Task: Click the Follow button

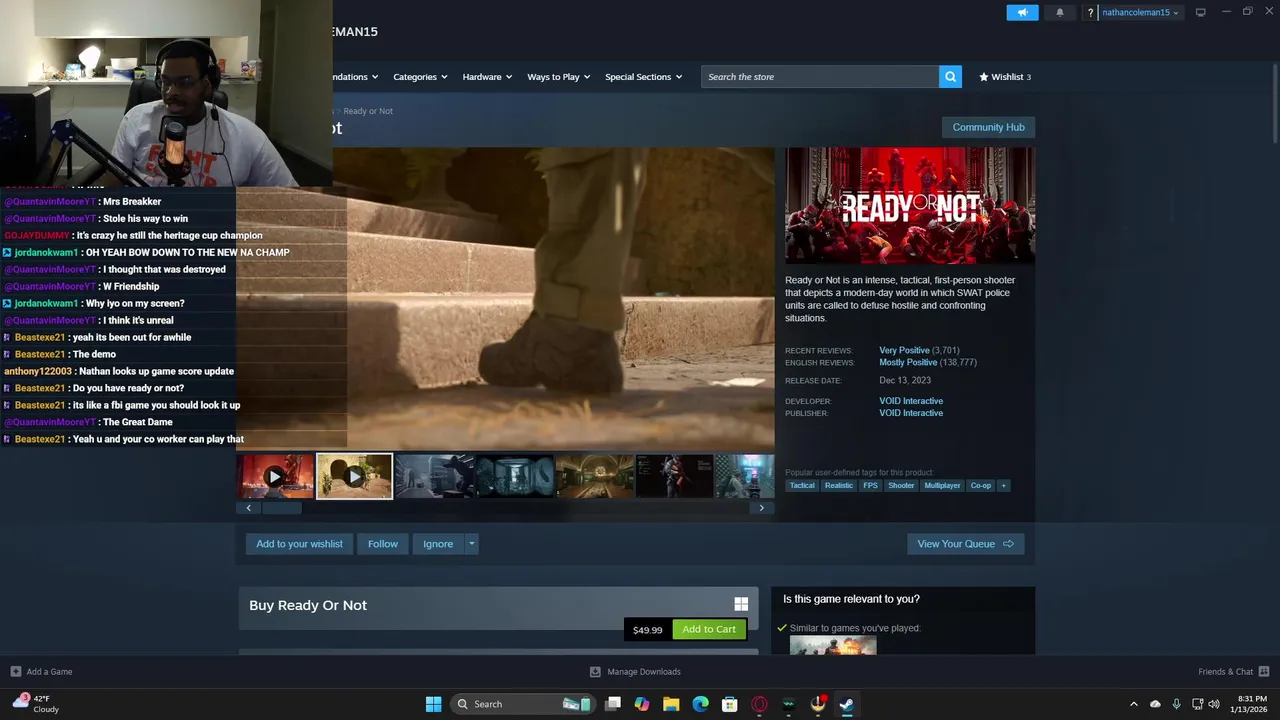Action: (383, 544)
